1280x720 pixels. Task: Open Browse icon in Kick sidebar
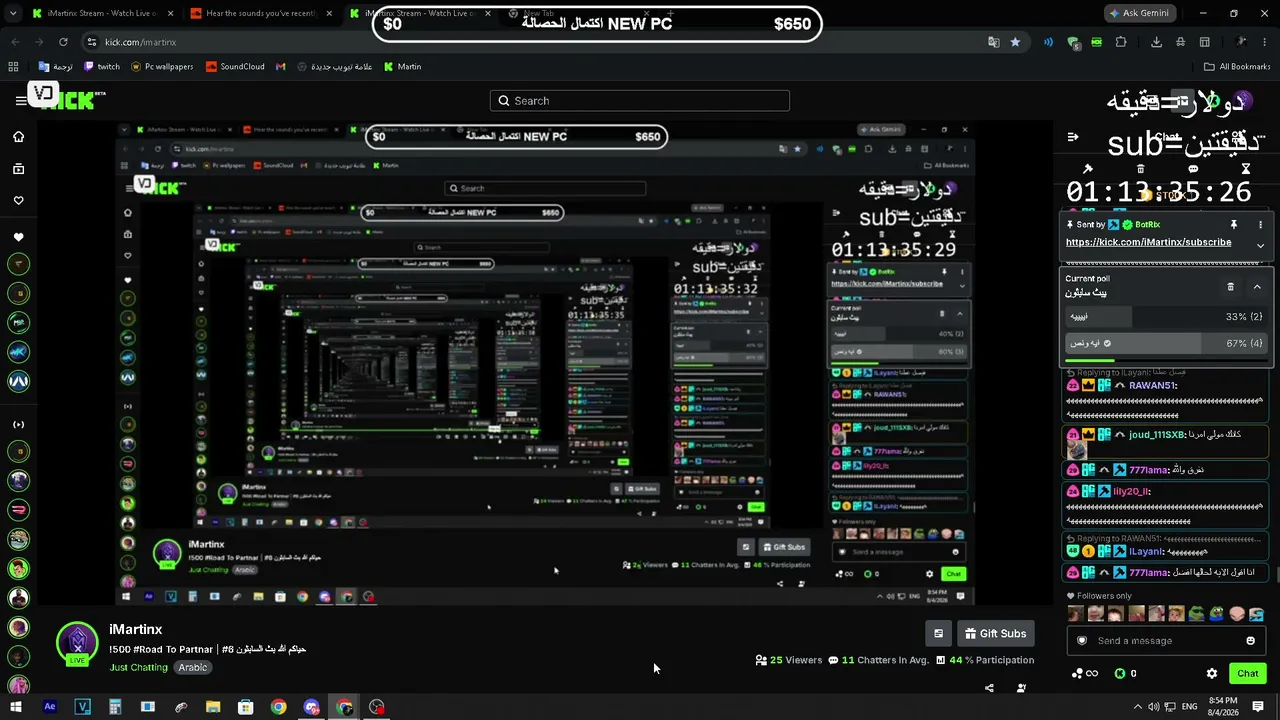coord(18,169)
